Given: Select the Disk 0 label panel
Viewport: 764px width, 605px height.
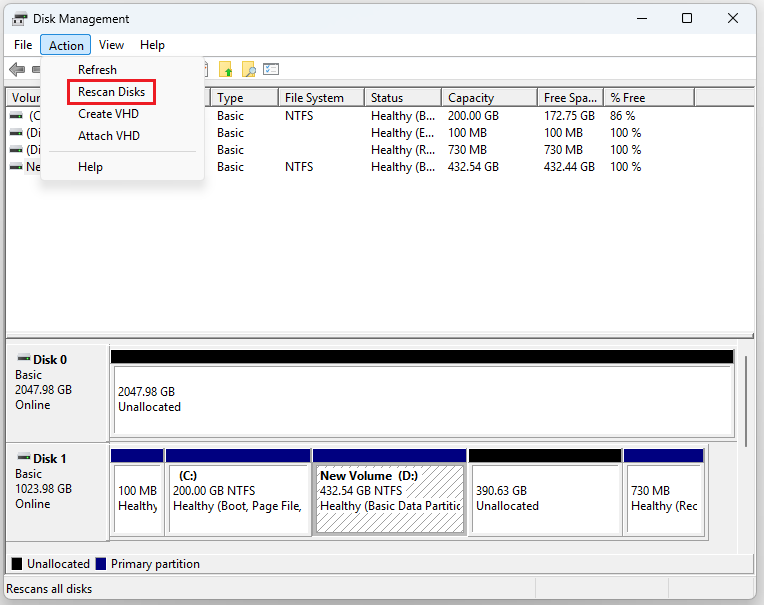Looking at the screenshot, I should point(57,392).
